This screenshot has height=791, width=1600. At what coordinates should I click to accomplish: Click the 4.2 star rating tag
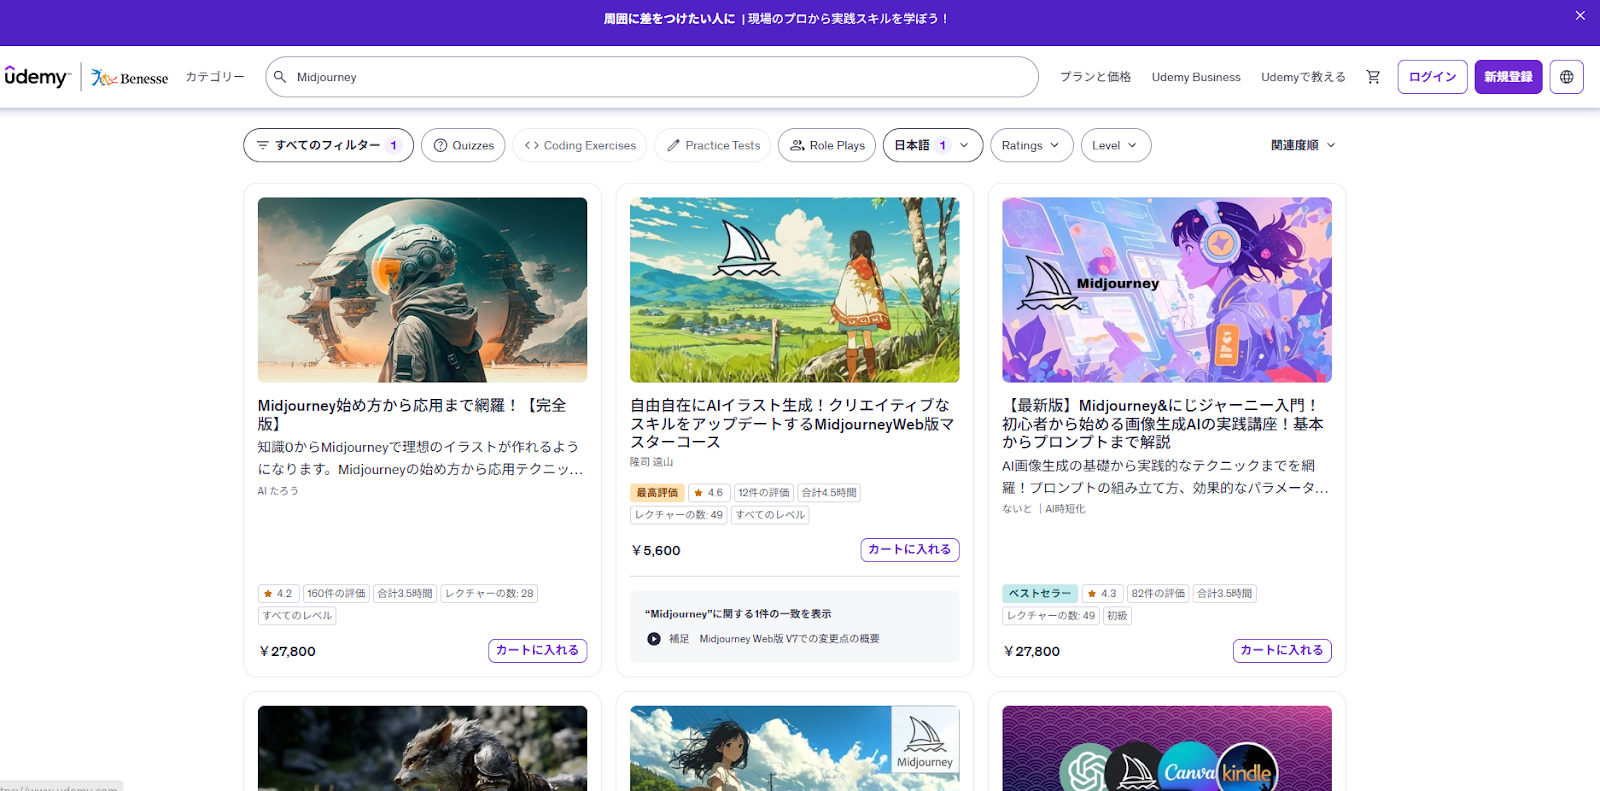coord(278,593)
